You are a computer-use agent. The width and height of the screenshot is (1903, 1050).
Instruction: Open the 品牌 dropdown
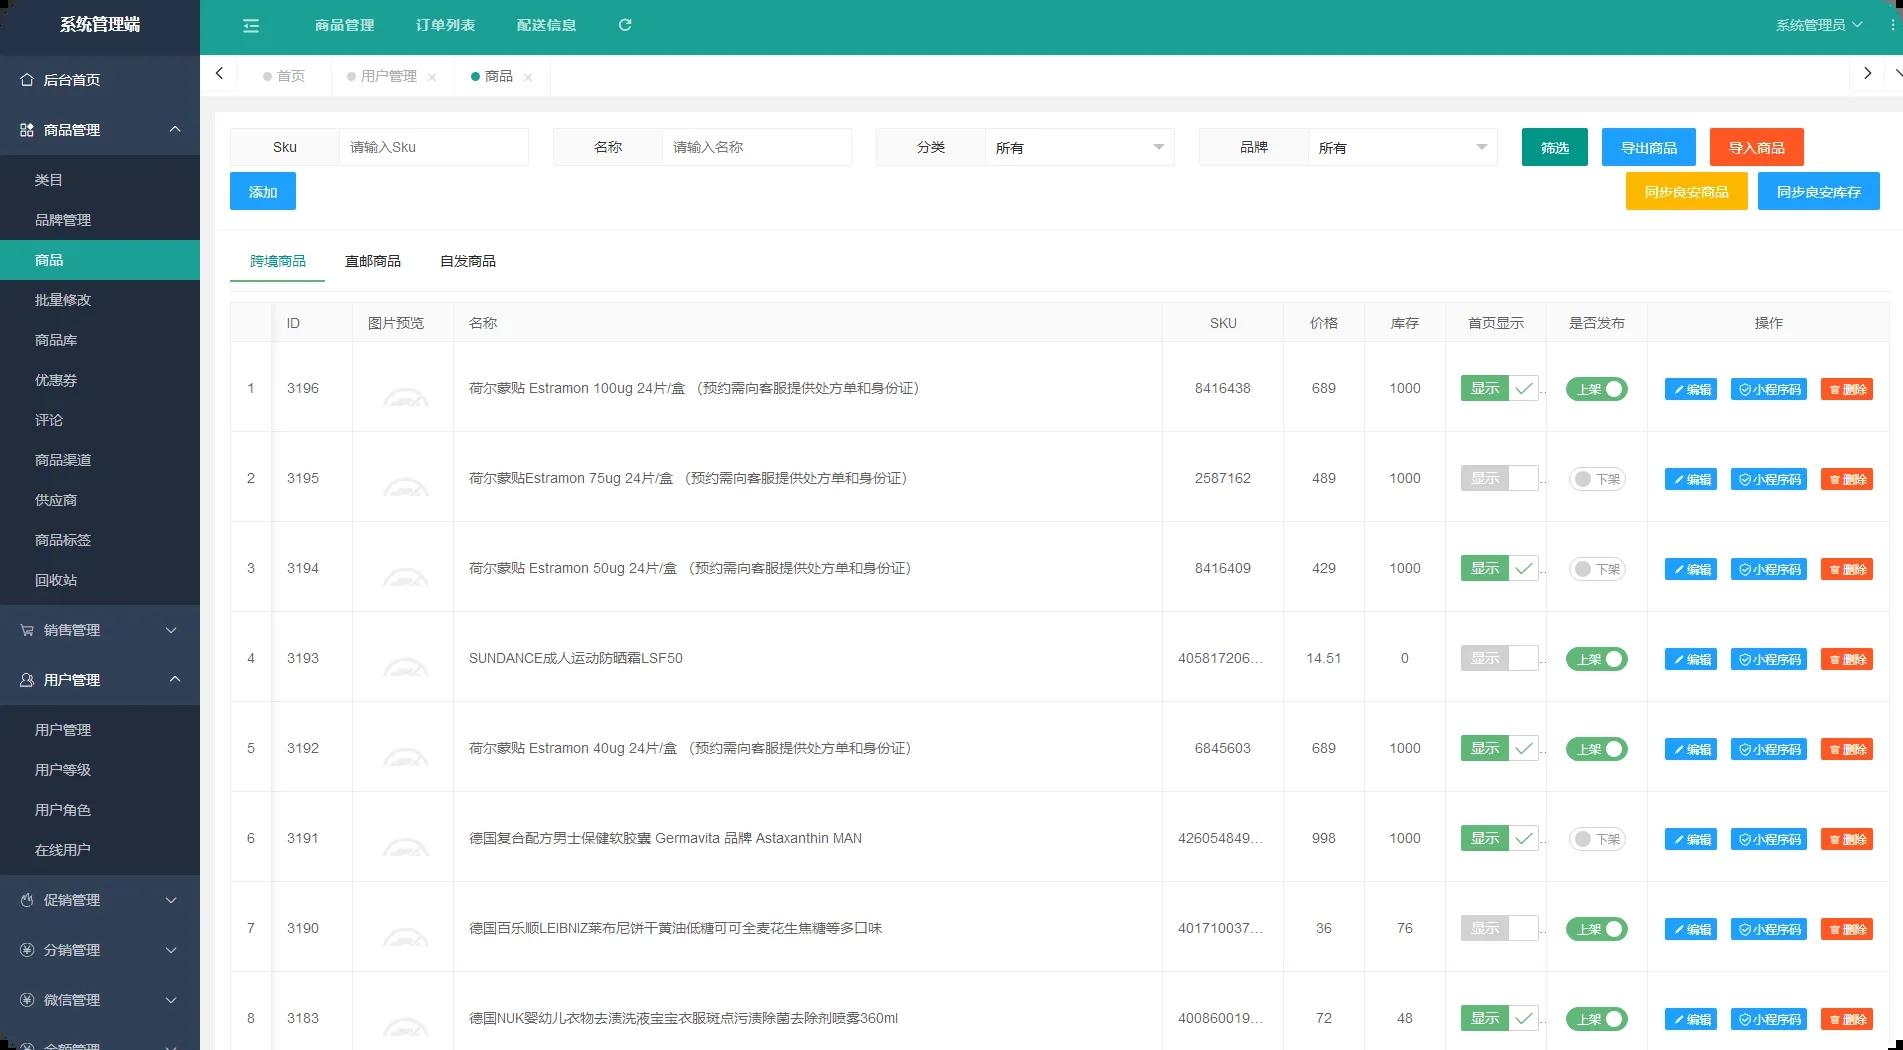[1401, 148]
